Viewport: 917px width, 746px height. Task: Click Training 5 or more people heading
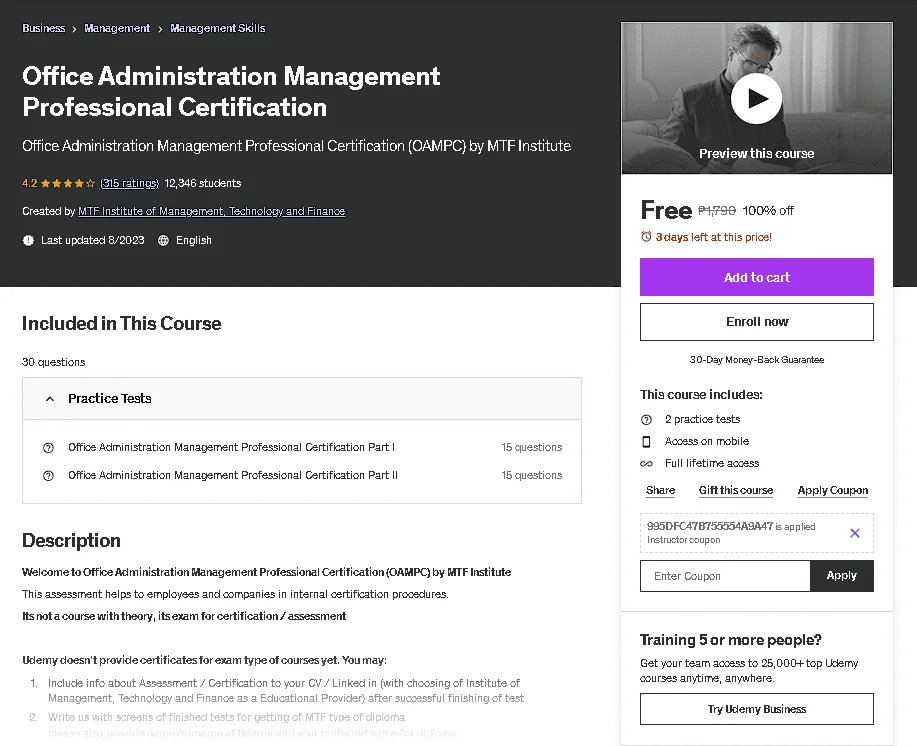coord(730,640)
